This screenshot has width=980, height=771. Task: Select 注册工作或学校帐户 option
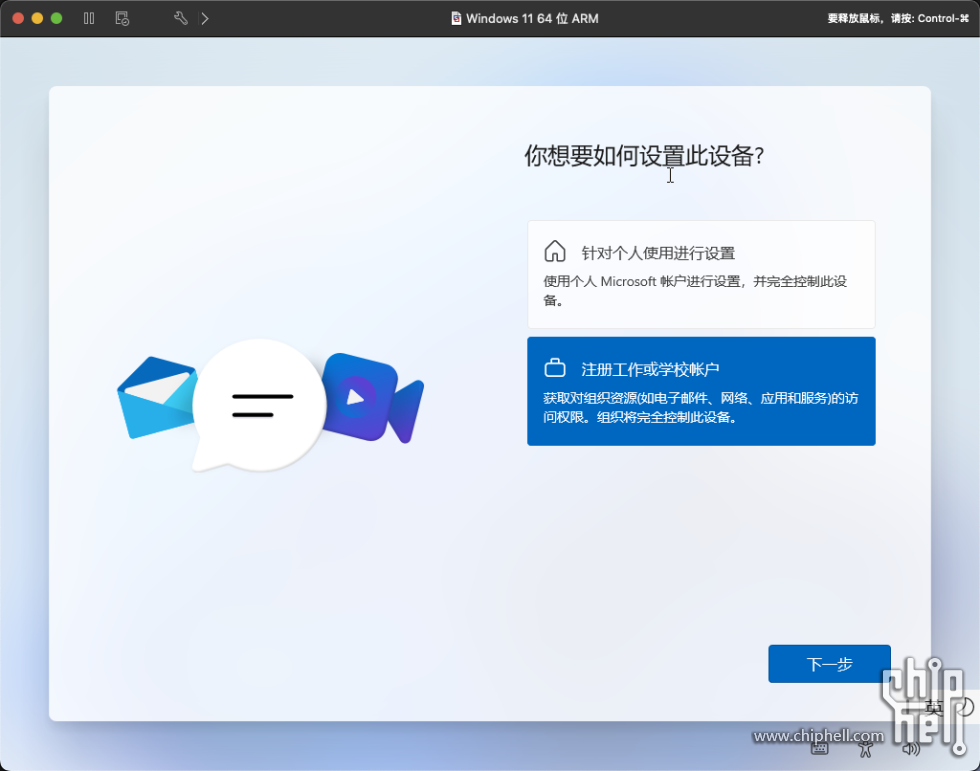click(x=701, y=391)
